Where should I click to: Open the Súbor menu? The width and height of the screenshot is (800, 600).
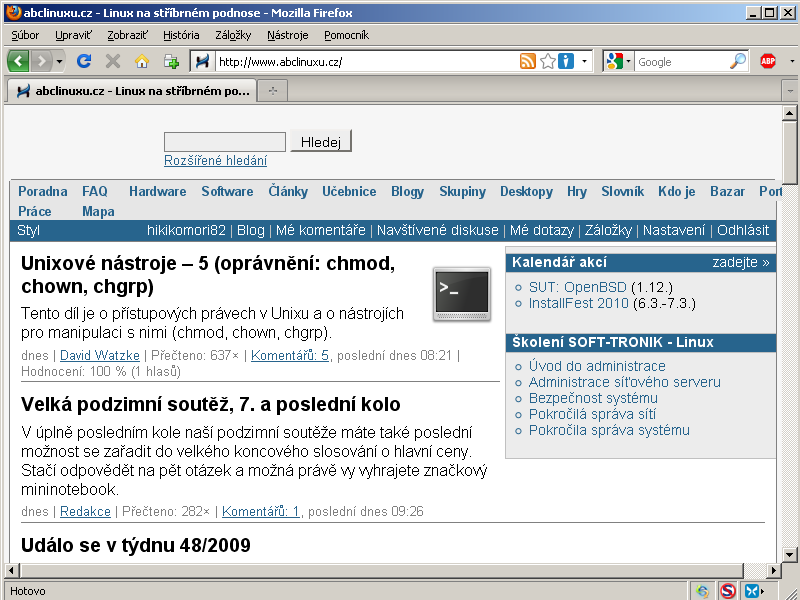(25, 35)
